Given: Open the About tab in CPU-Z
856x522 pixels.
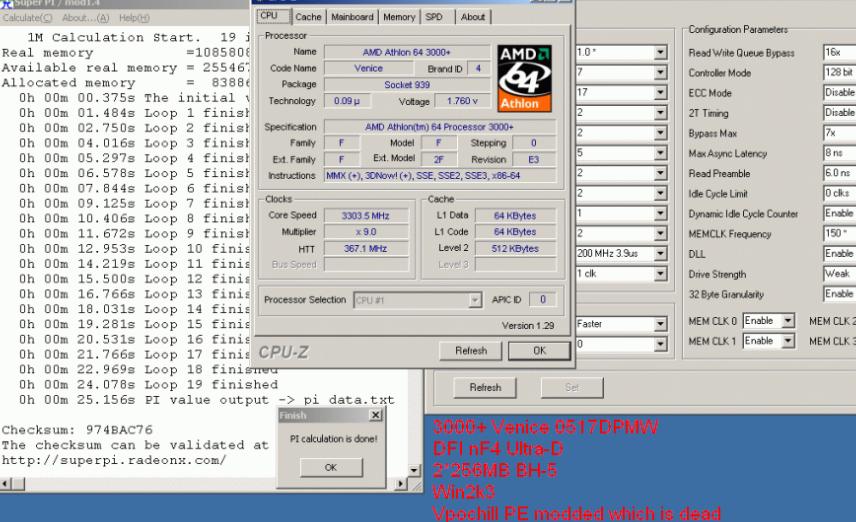Looking at the screenshot, I should [x=473, y=17].
